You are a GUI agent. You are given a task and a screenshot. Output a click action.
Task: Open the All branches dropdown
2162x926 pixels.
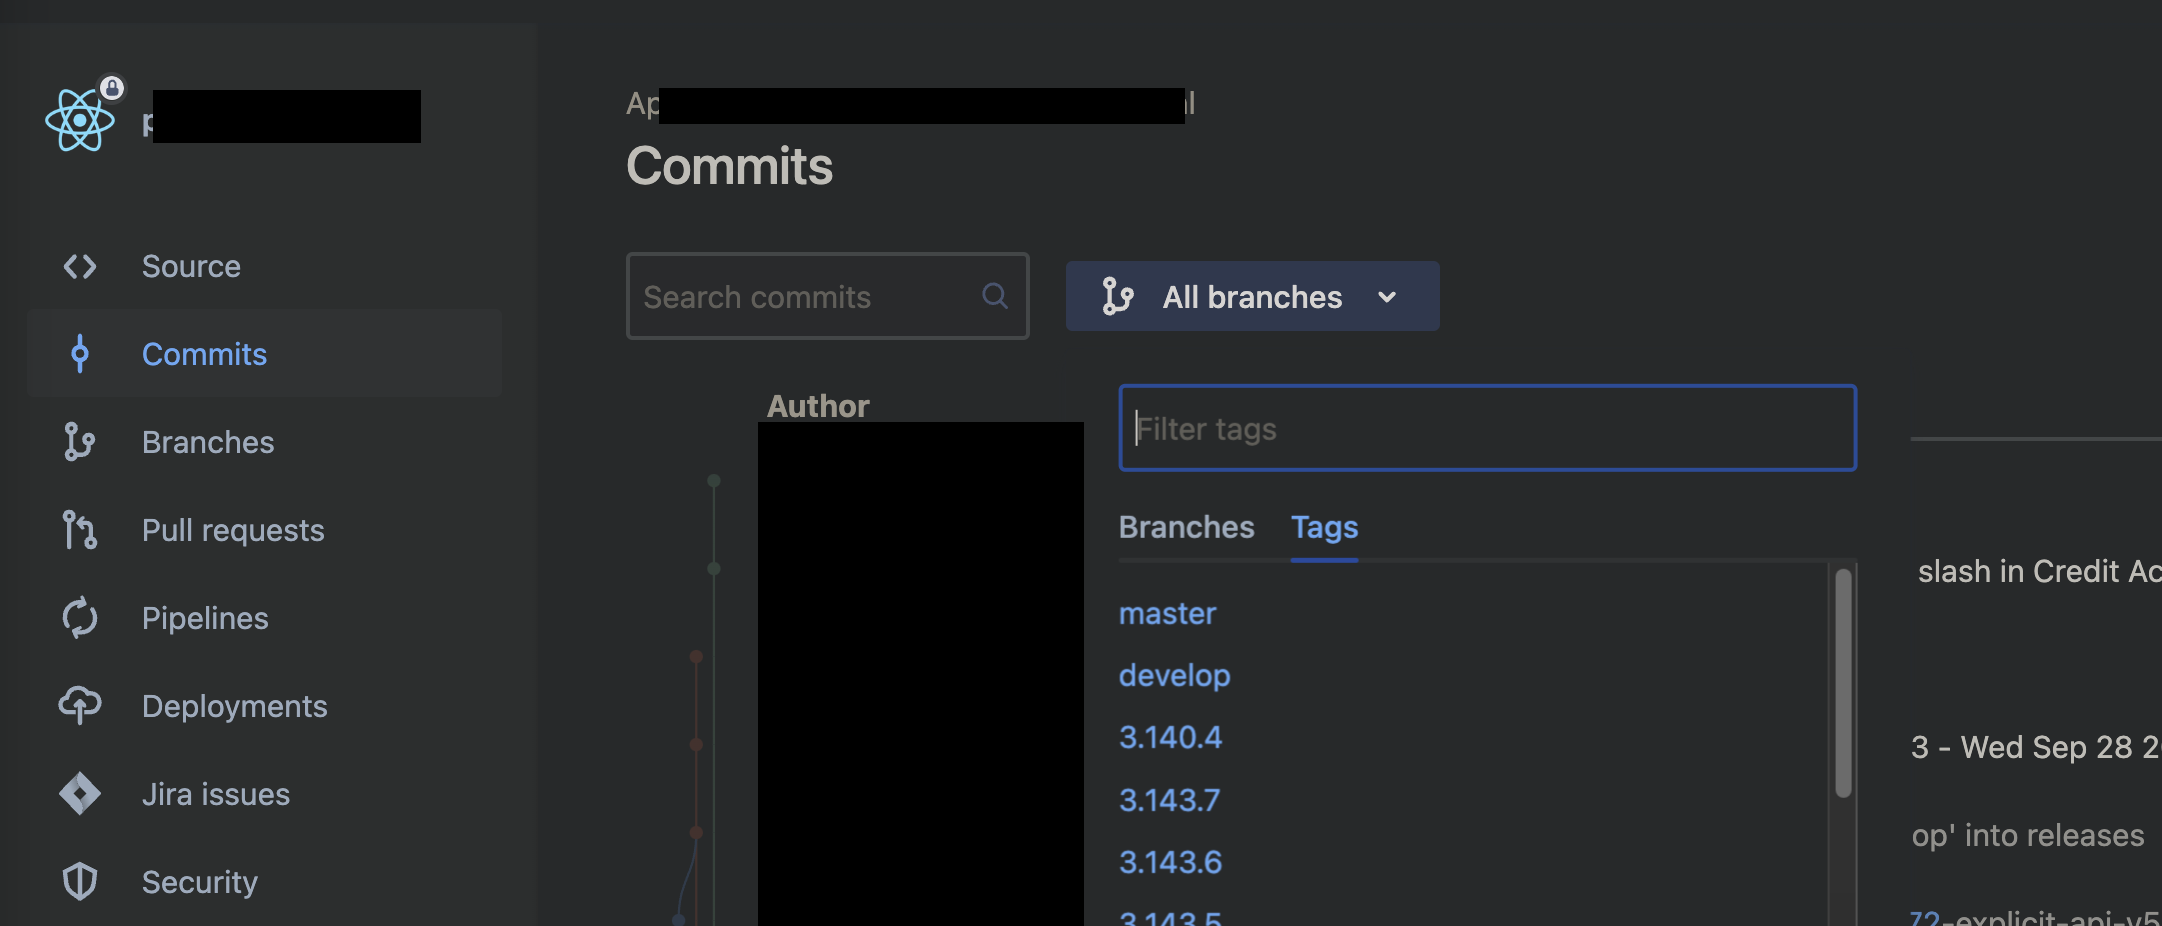1251,296
